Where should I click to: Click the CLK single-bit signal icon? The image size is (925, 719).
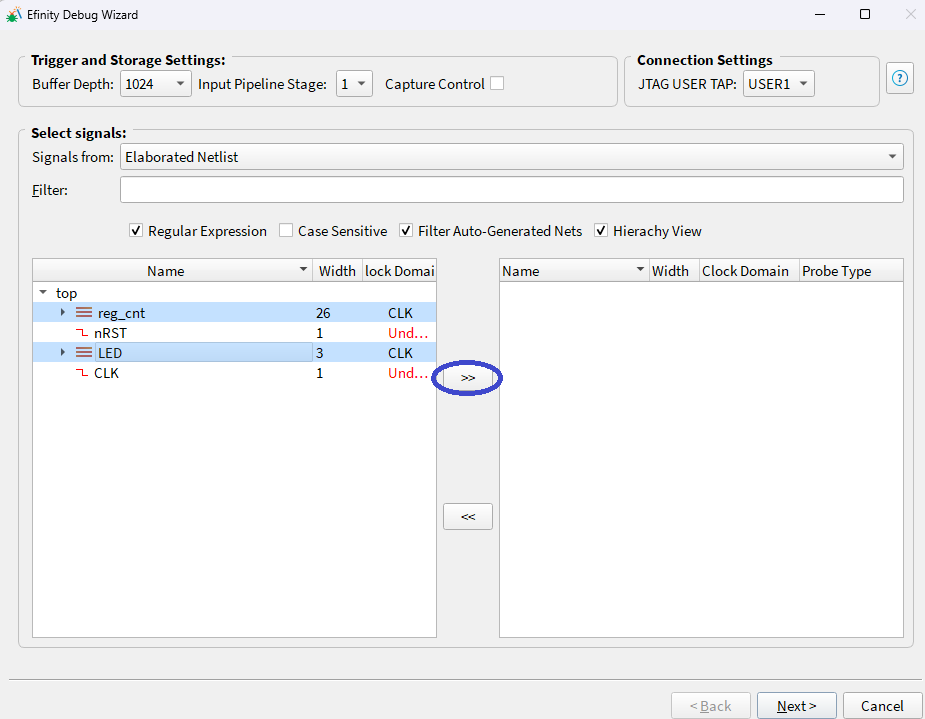[x=82, y=373]
